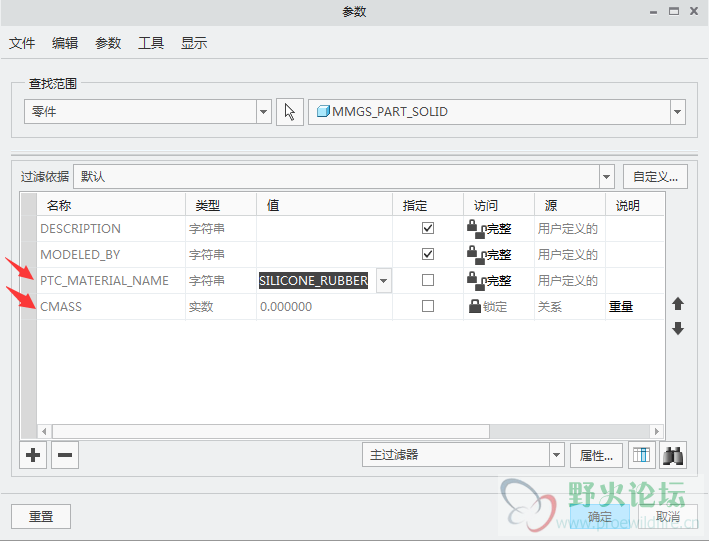
Task: Open the 文件 menu
Action: [x=22, y=43]
